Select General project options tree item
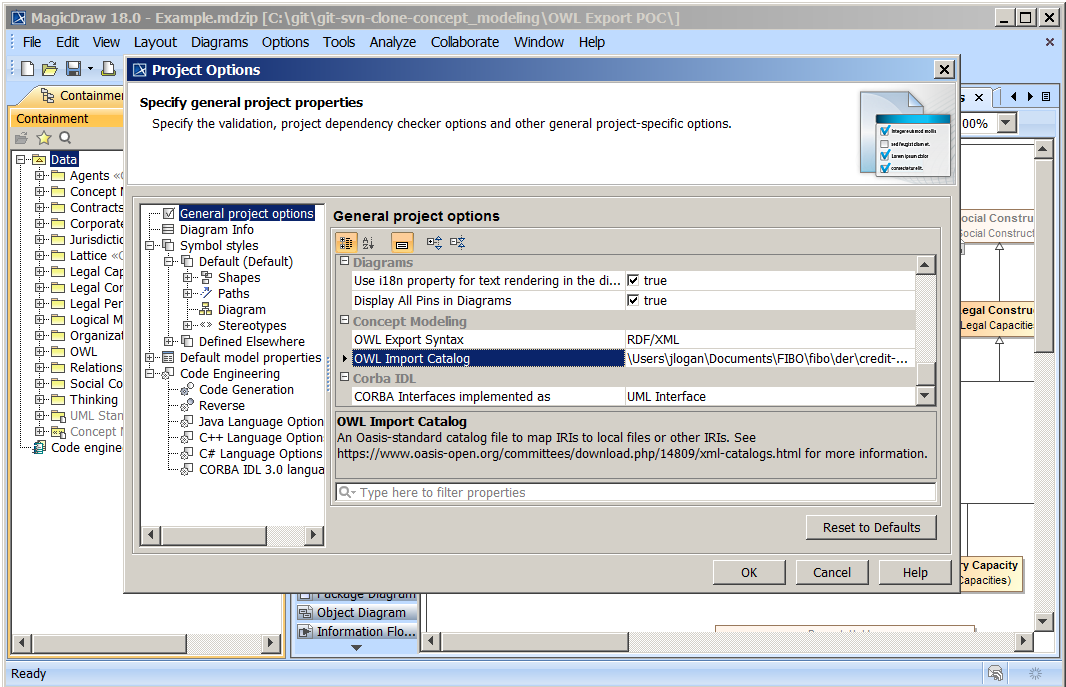 247,213
